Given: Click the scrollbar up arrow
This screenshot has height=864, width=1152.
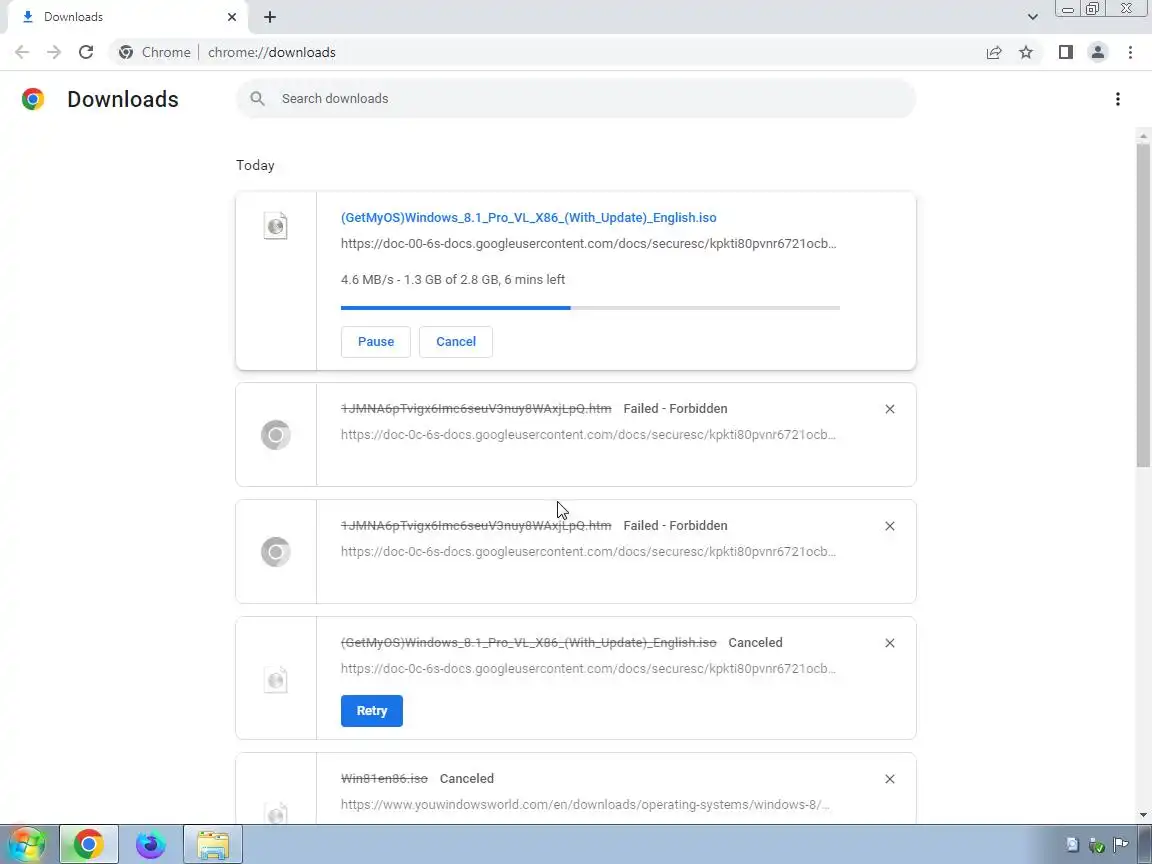Looking at the screenshot, I should 1142,136.
